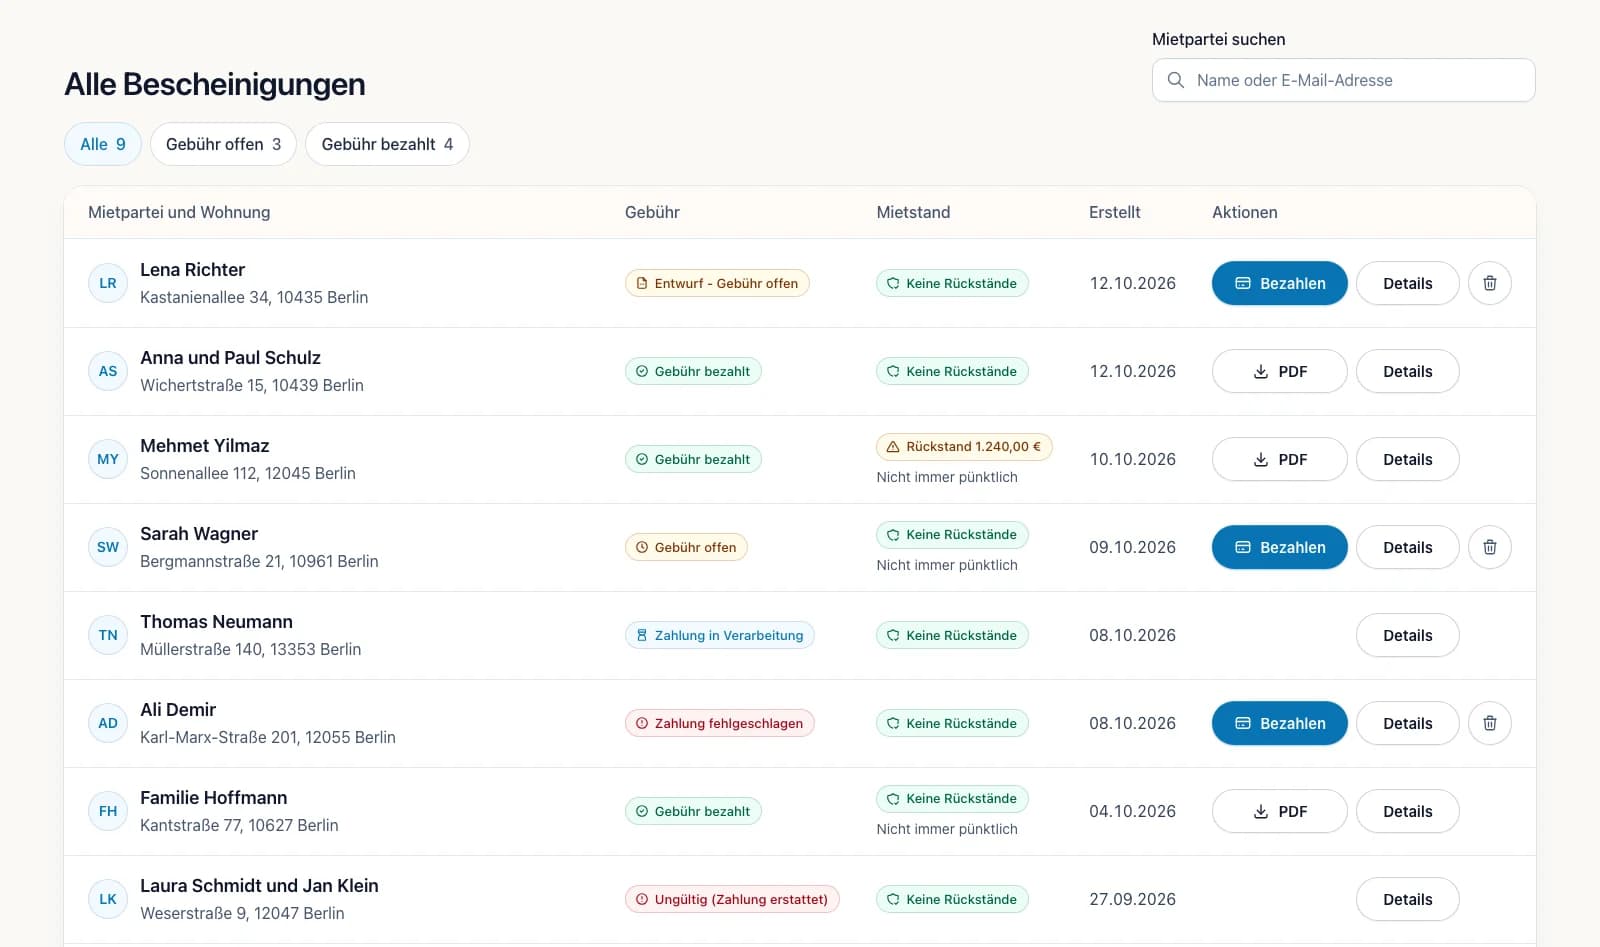Click date 27.09.2026
This screenshot has width=1600, height=947.
1132,899
